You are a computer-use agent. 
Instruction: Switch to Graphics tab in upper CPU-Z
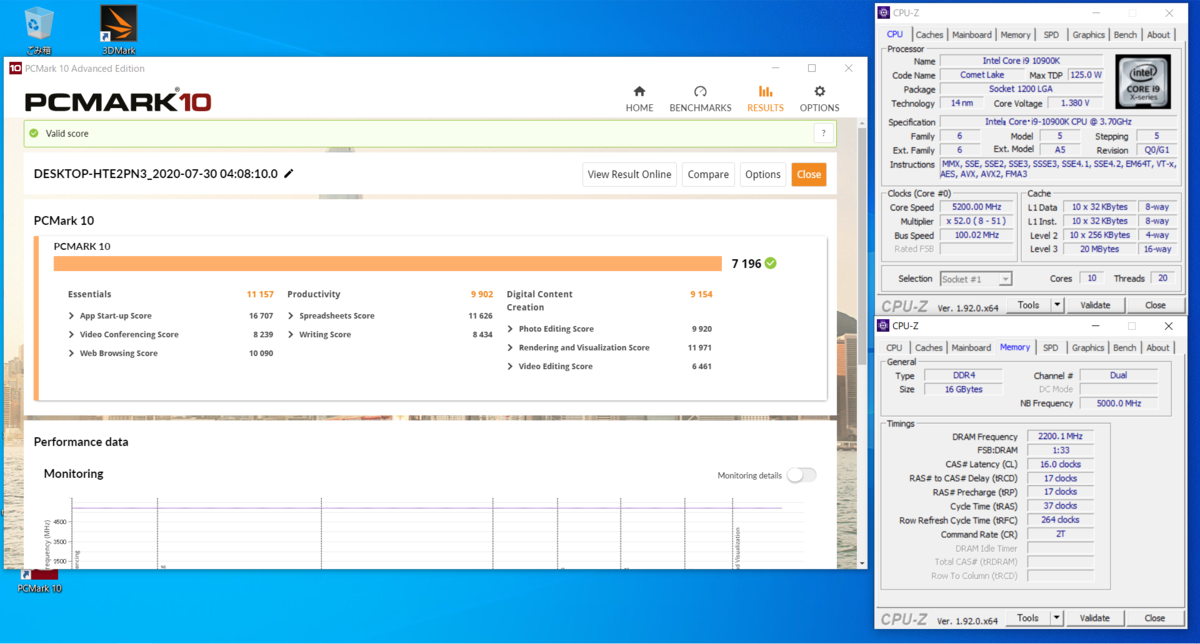click(x=1088, y=35)
